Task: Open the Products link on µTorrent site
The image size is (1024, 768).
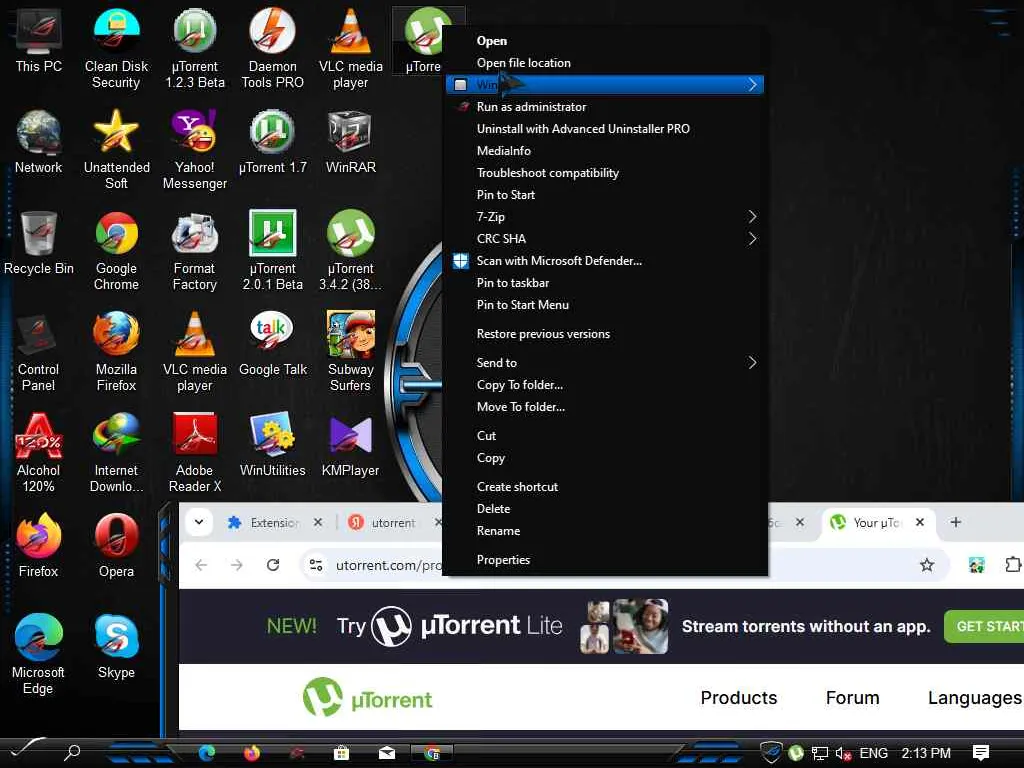Action: tap(739, 697)
